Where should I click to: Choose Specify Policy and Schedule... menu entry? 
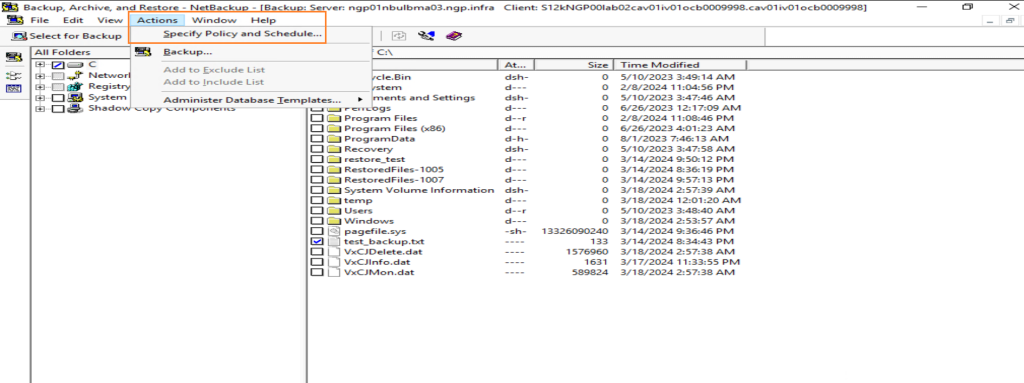242,33
